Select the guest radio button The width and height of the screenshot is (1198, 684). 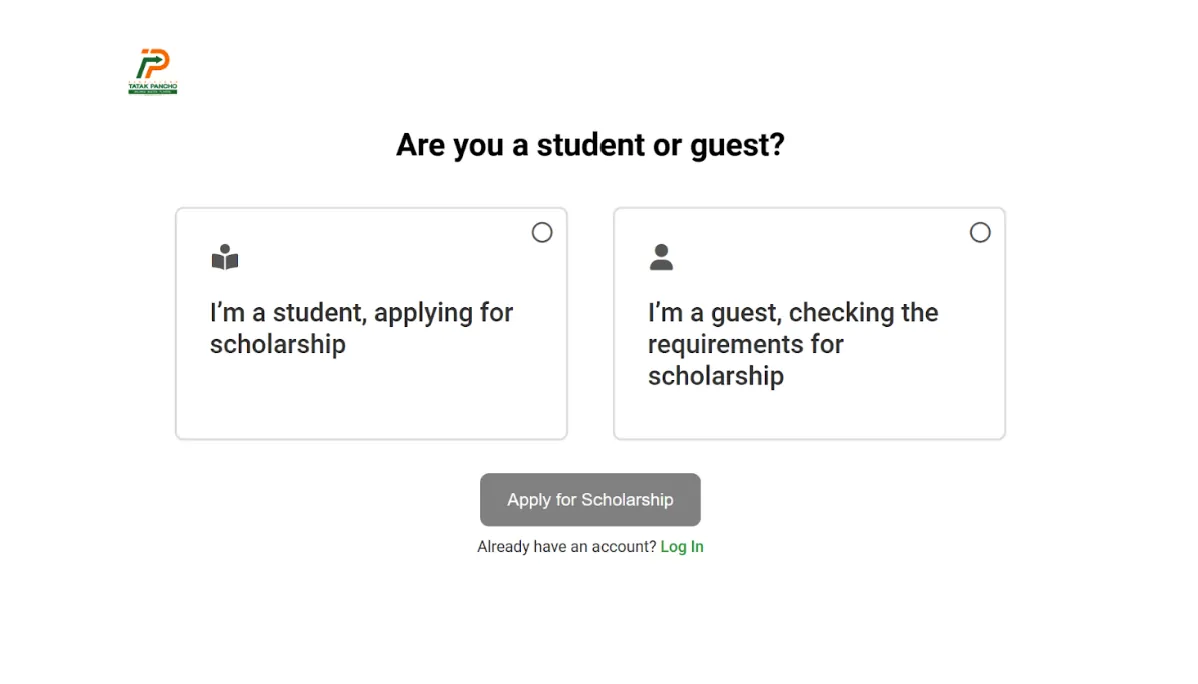click(x=980, y=232)
